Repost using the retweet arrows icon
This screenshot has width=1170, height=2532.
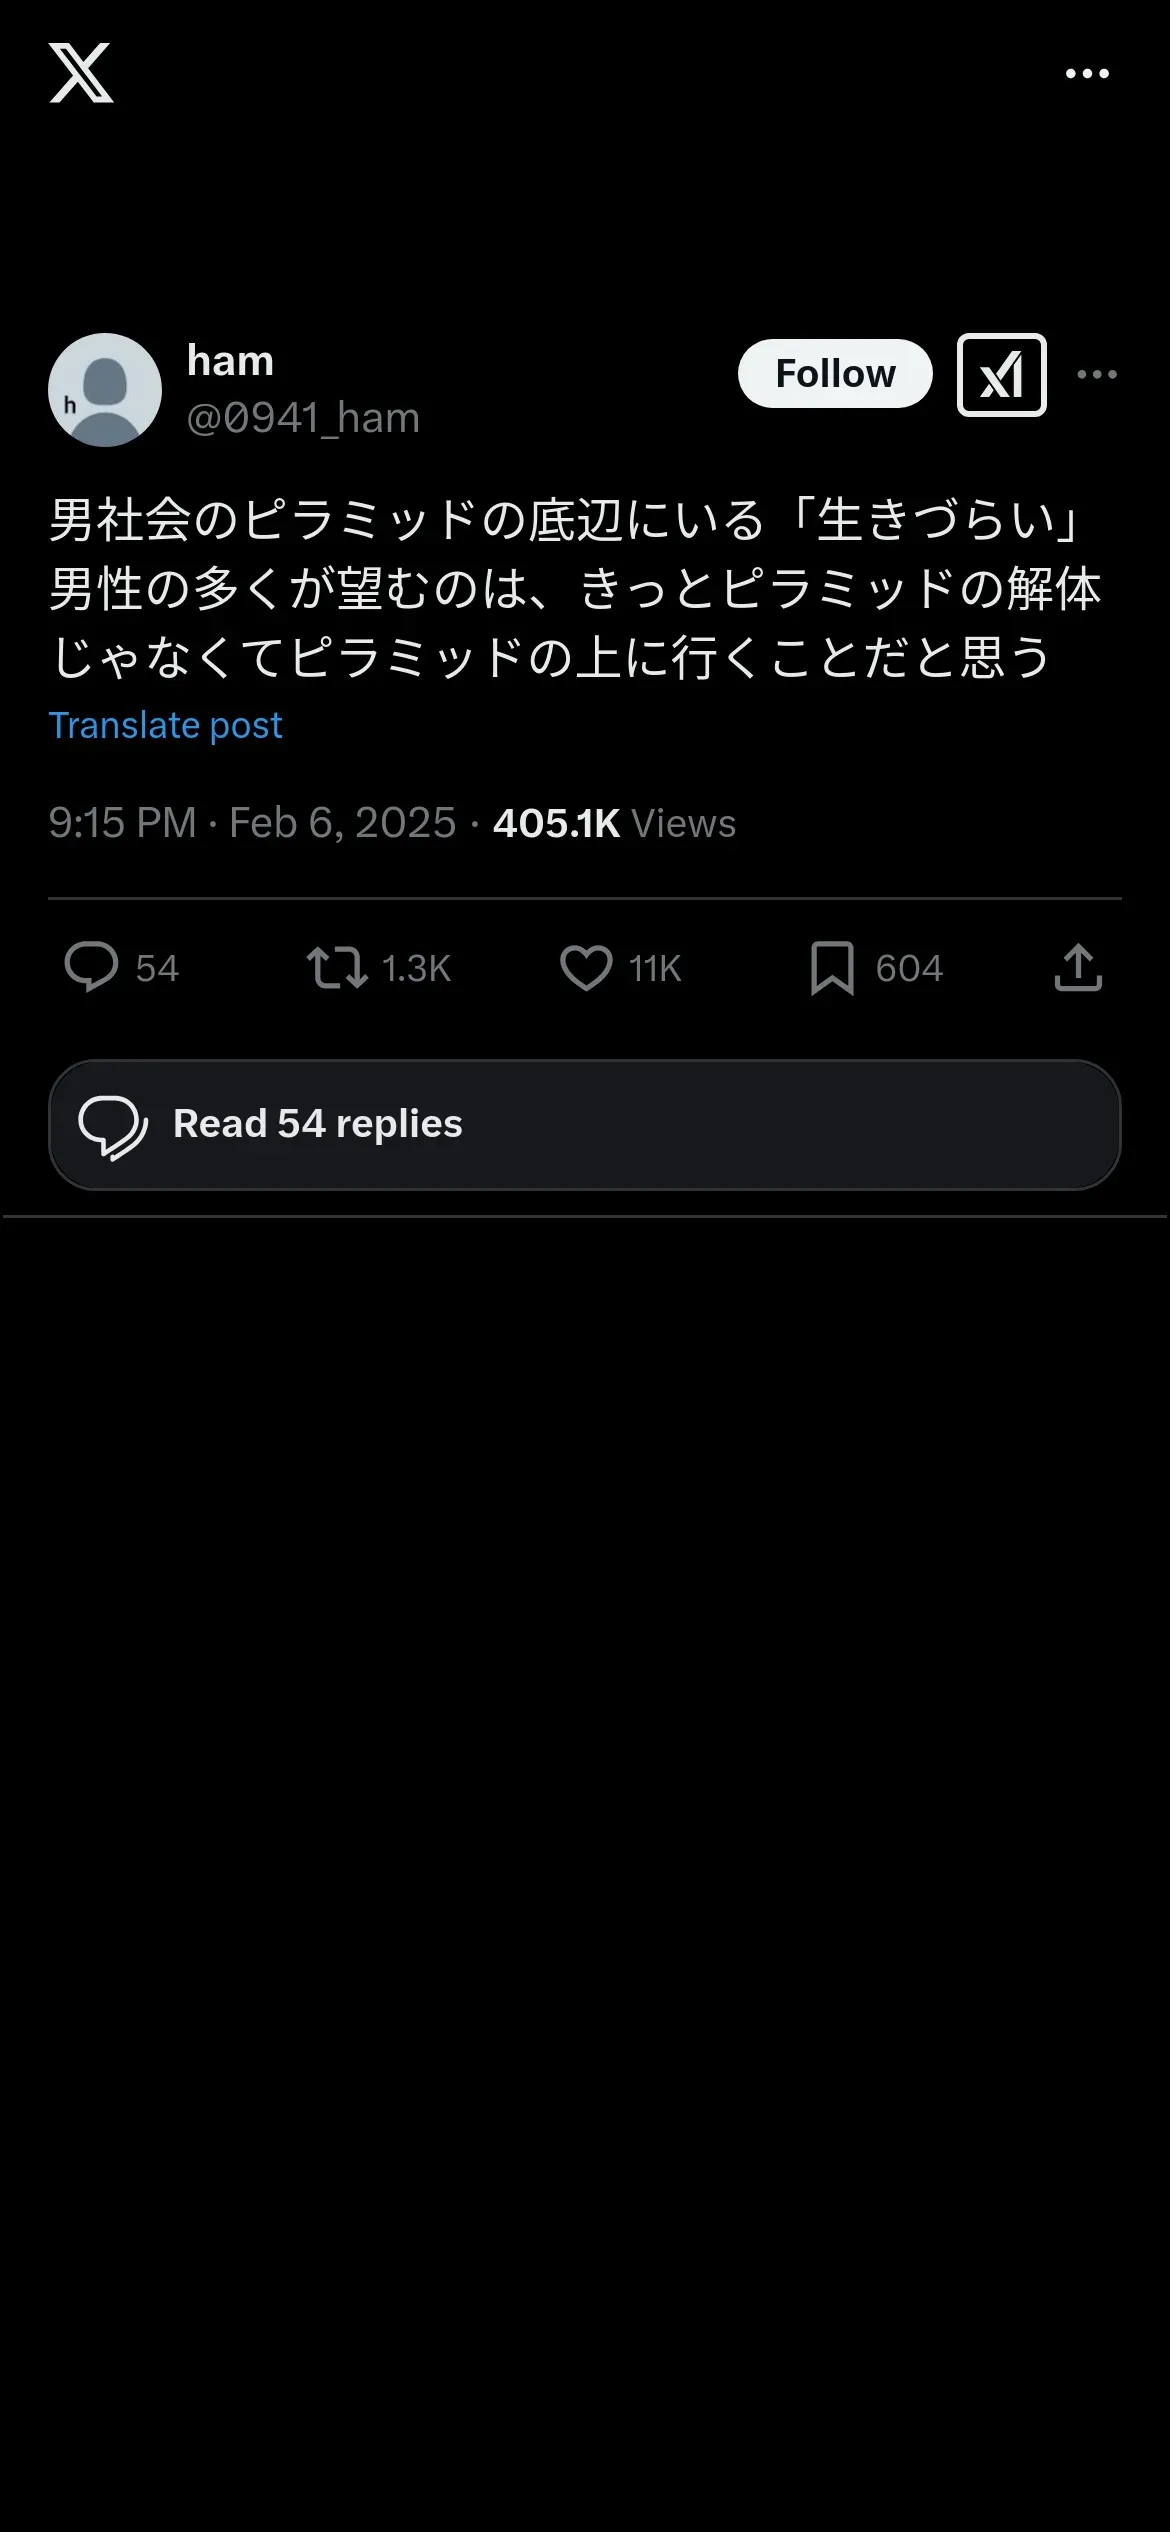tap(337, 968)
